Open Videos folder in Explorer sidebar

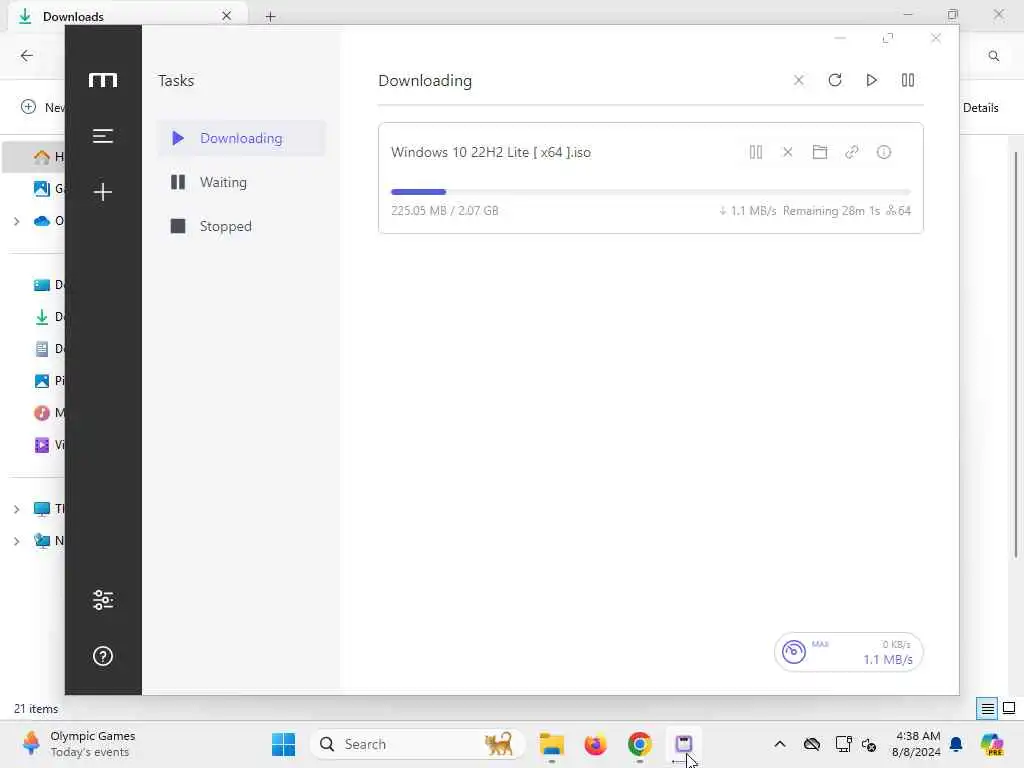48,445
